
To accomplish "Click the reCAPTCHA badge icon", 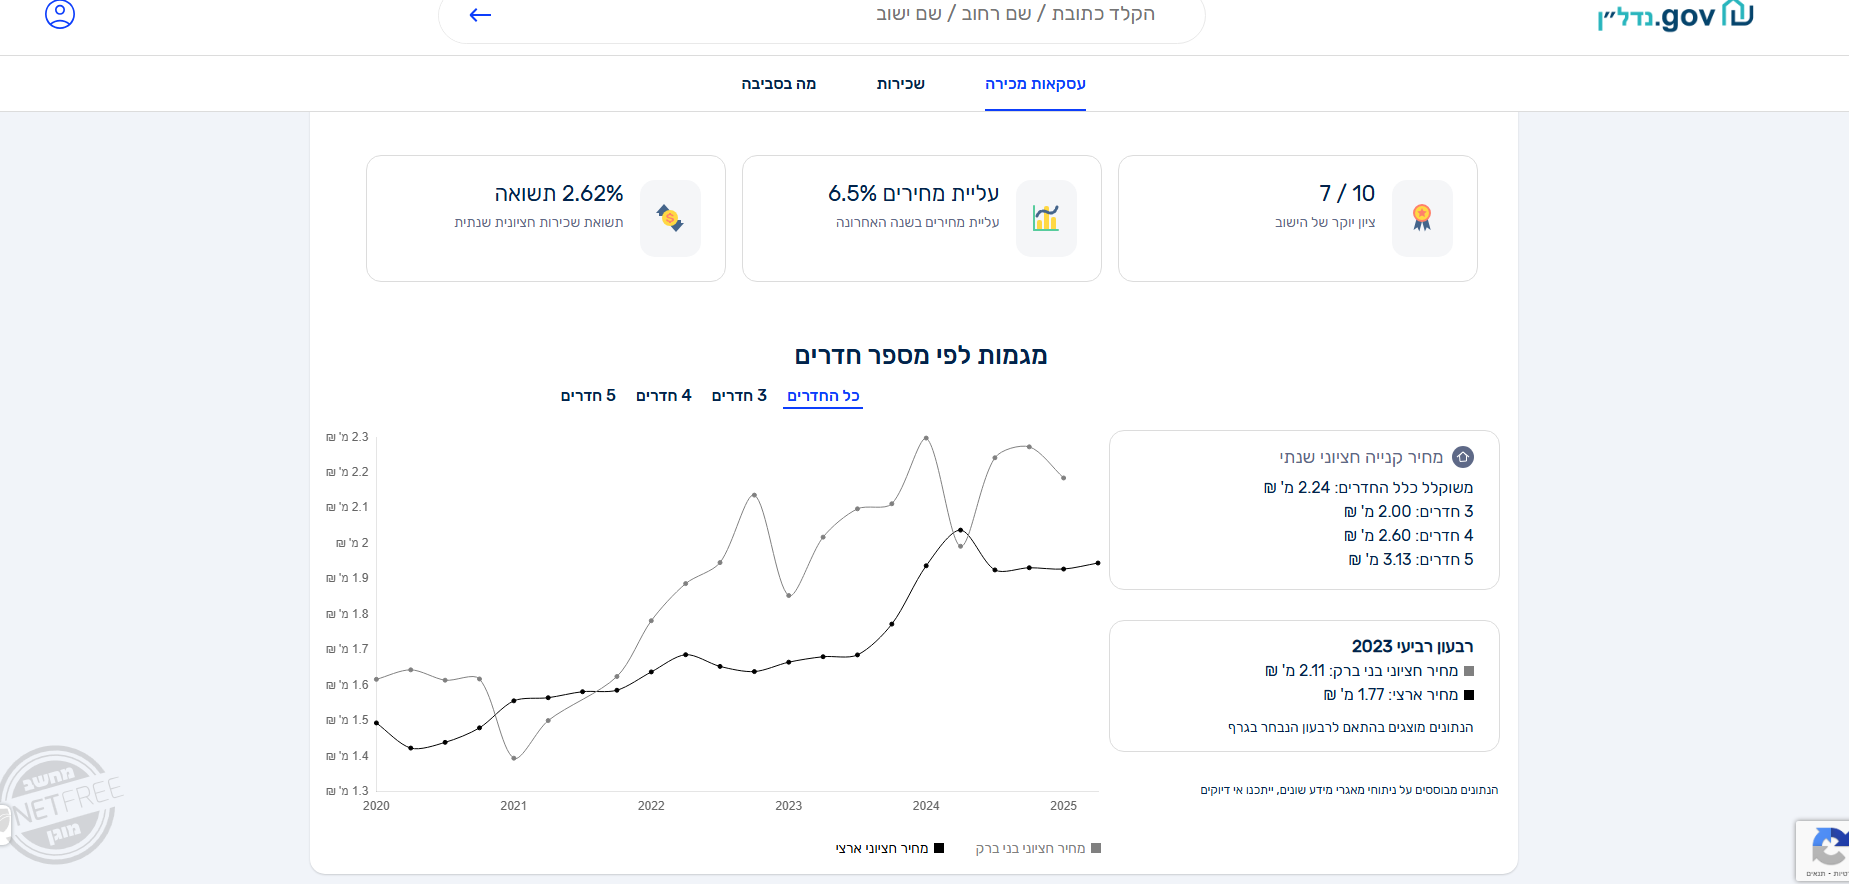I will (x=1829, y=848).
